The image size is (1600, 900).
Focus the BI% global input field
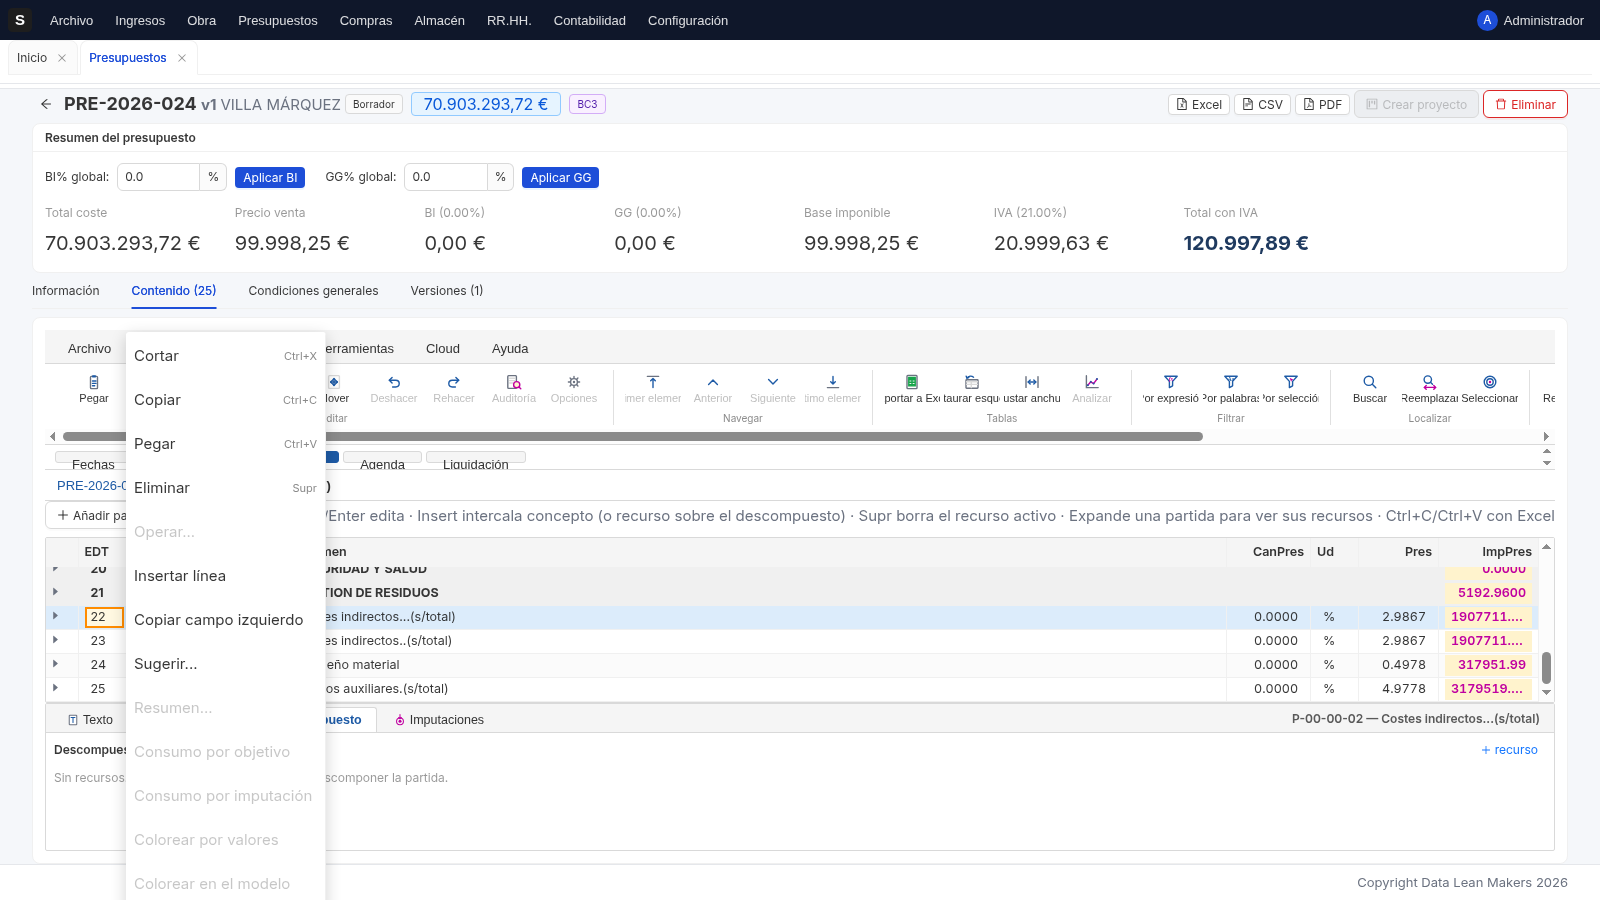158,177
